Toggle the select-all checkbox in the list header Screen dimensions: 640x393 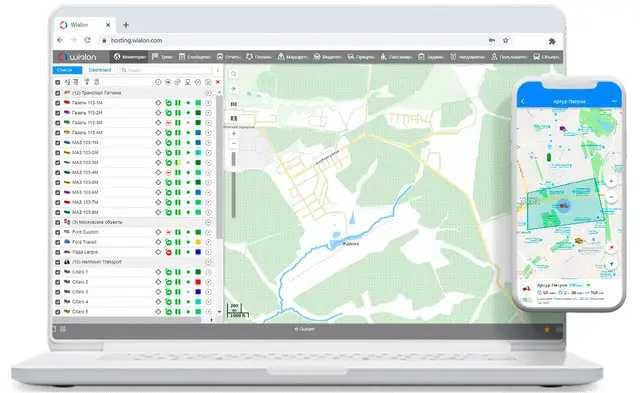click(58, 82)
